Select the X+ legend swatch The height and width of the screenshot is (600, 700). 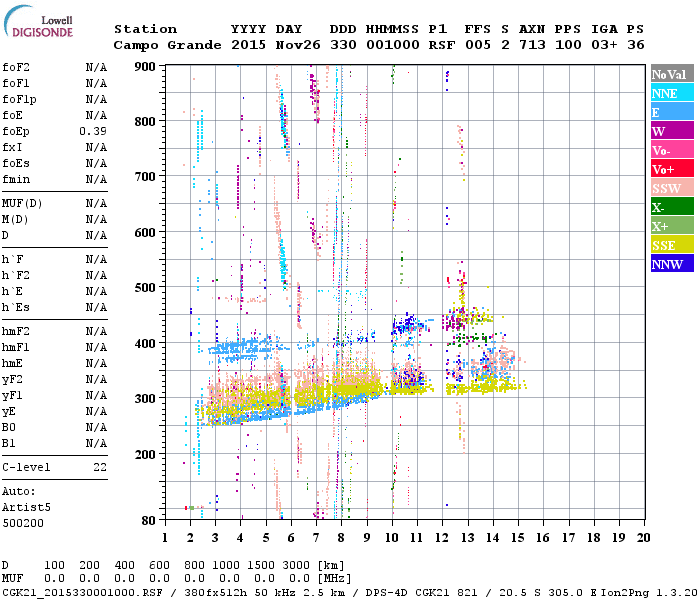point(672,226)
